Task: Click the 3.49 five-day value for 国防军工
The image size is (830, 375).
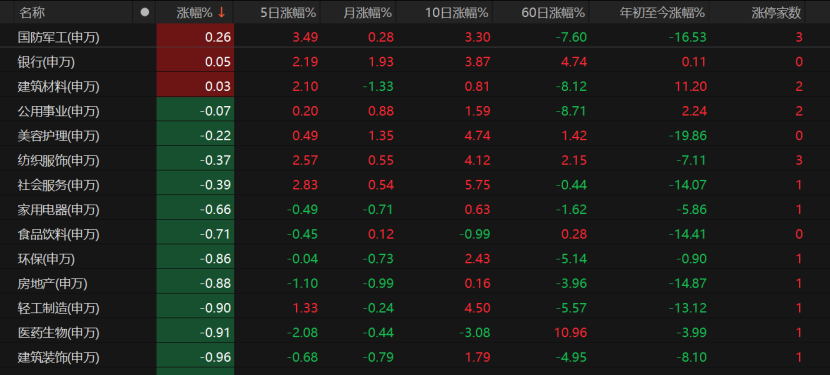Action: (305, 37)
